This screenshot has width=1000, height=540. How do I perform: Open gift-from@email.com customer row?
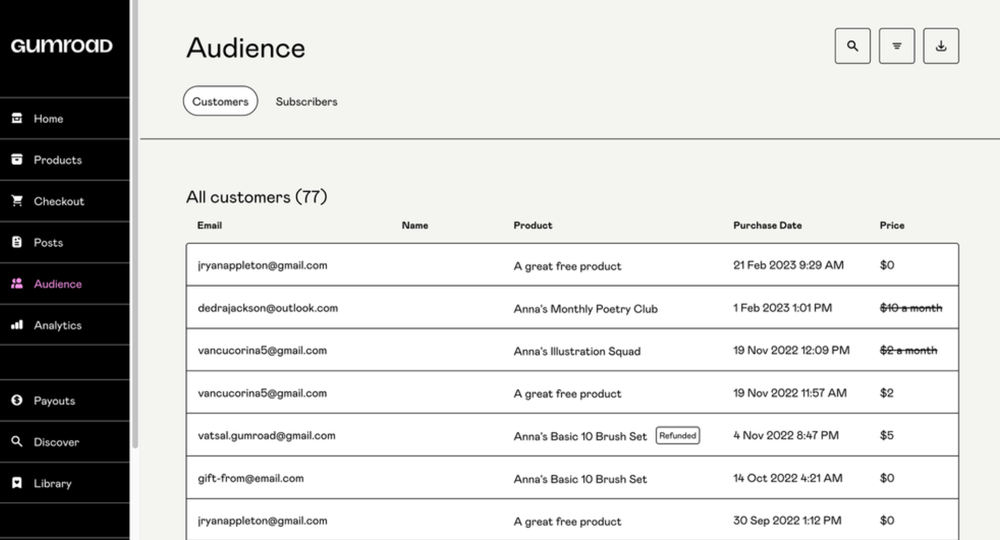coord(572,478)
